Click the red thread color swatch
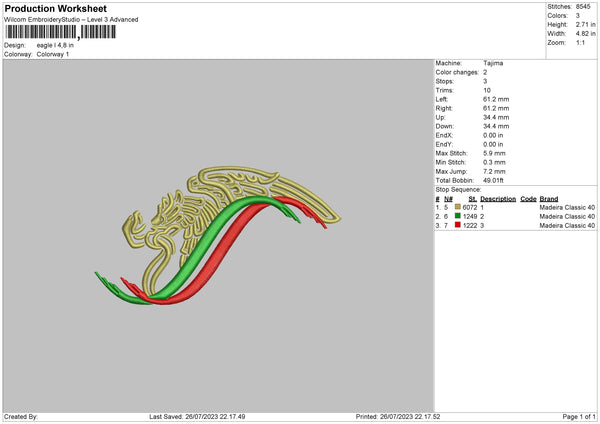 tap(458, 226)
